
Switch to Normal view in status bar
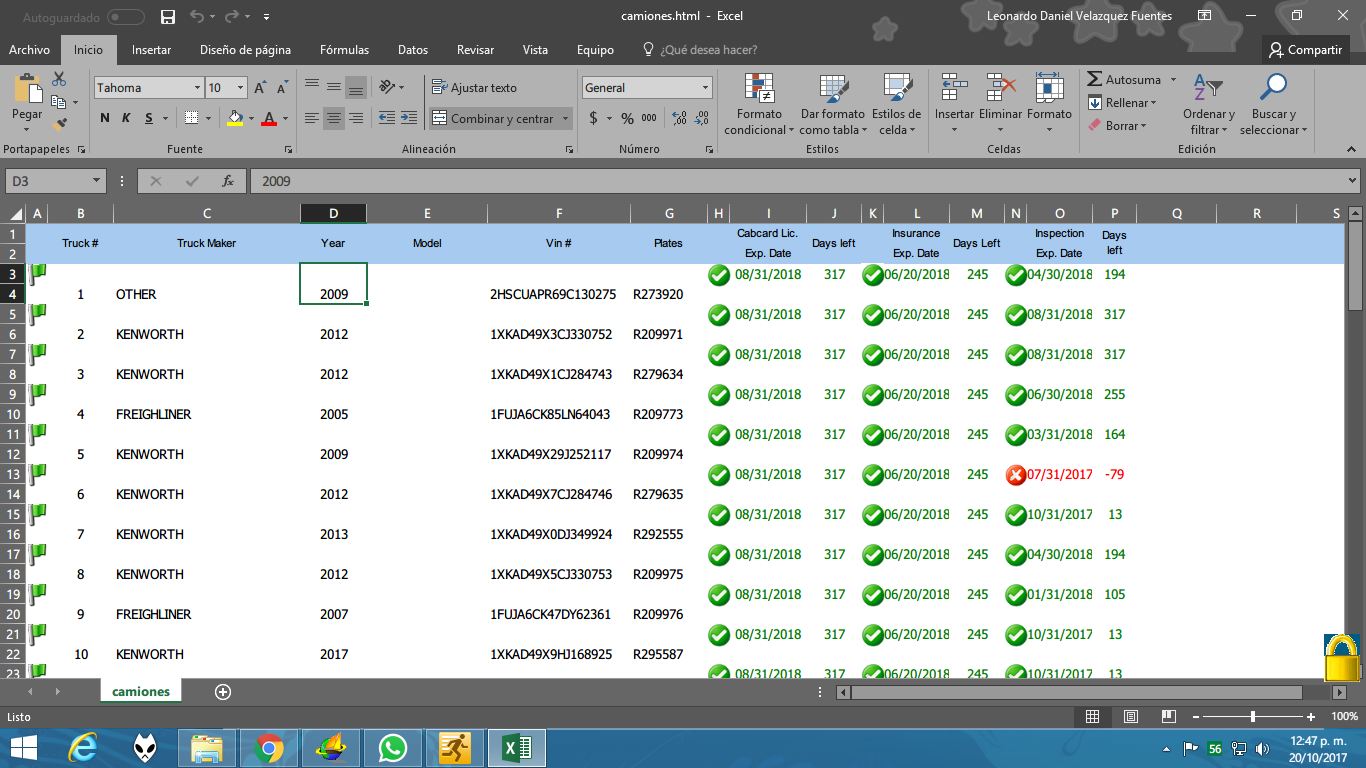tap(1093, 717)
